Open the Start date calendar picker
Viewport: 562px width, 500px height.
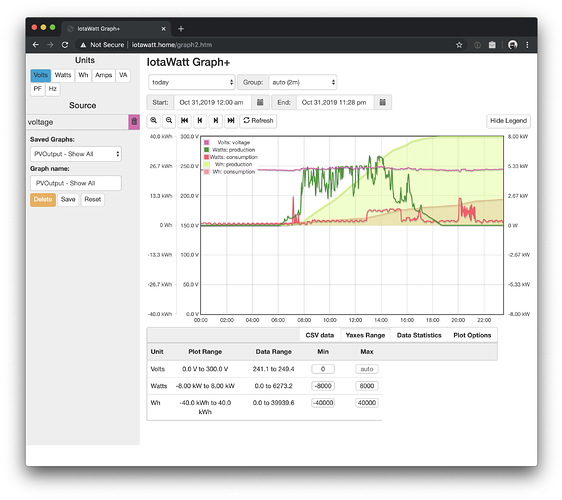[x=260, y=102]
